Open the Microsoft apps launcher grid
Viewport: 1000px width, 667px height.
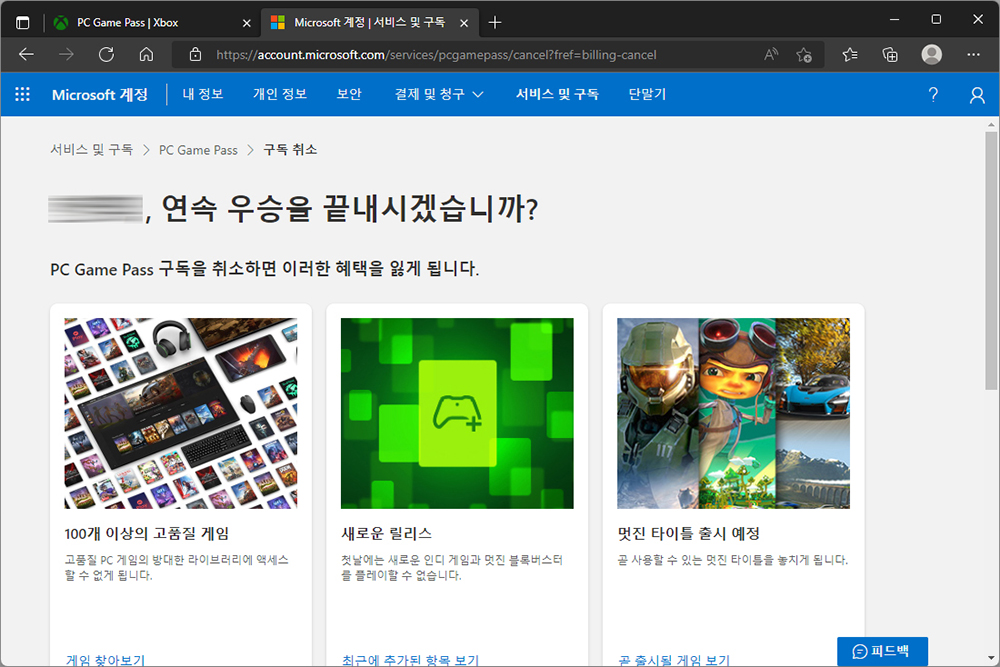(22, 94)
